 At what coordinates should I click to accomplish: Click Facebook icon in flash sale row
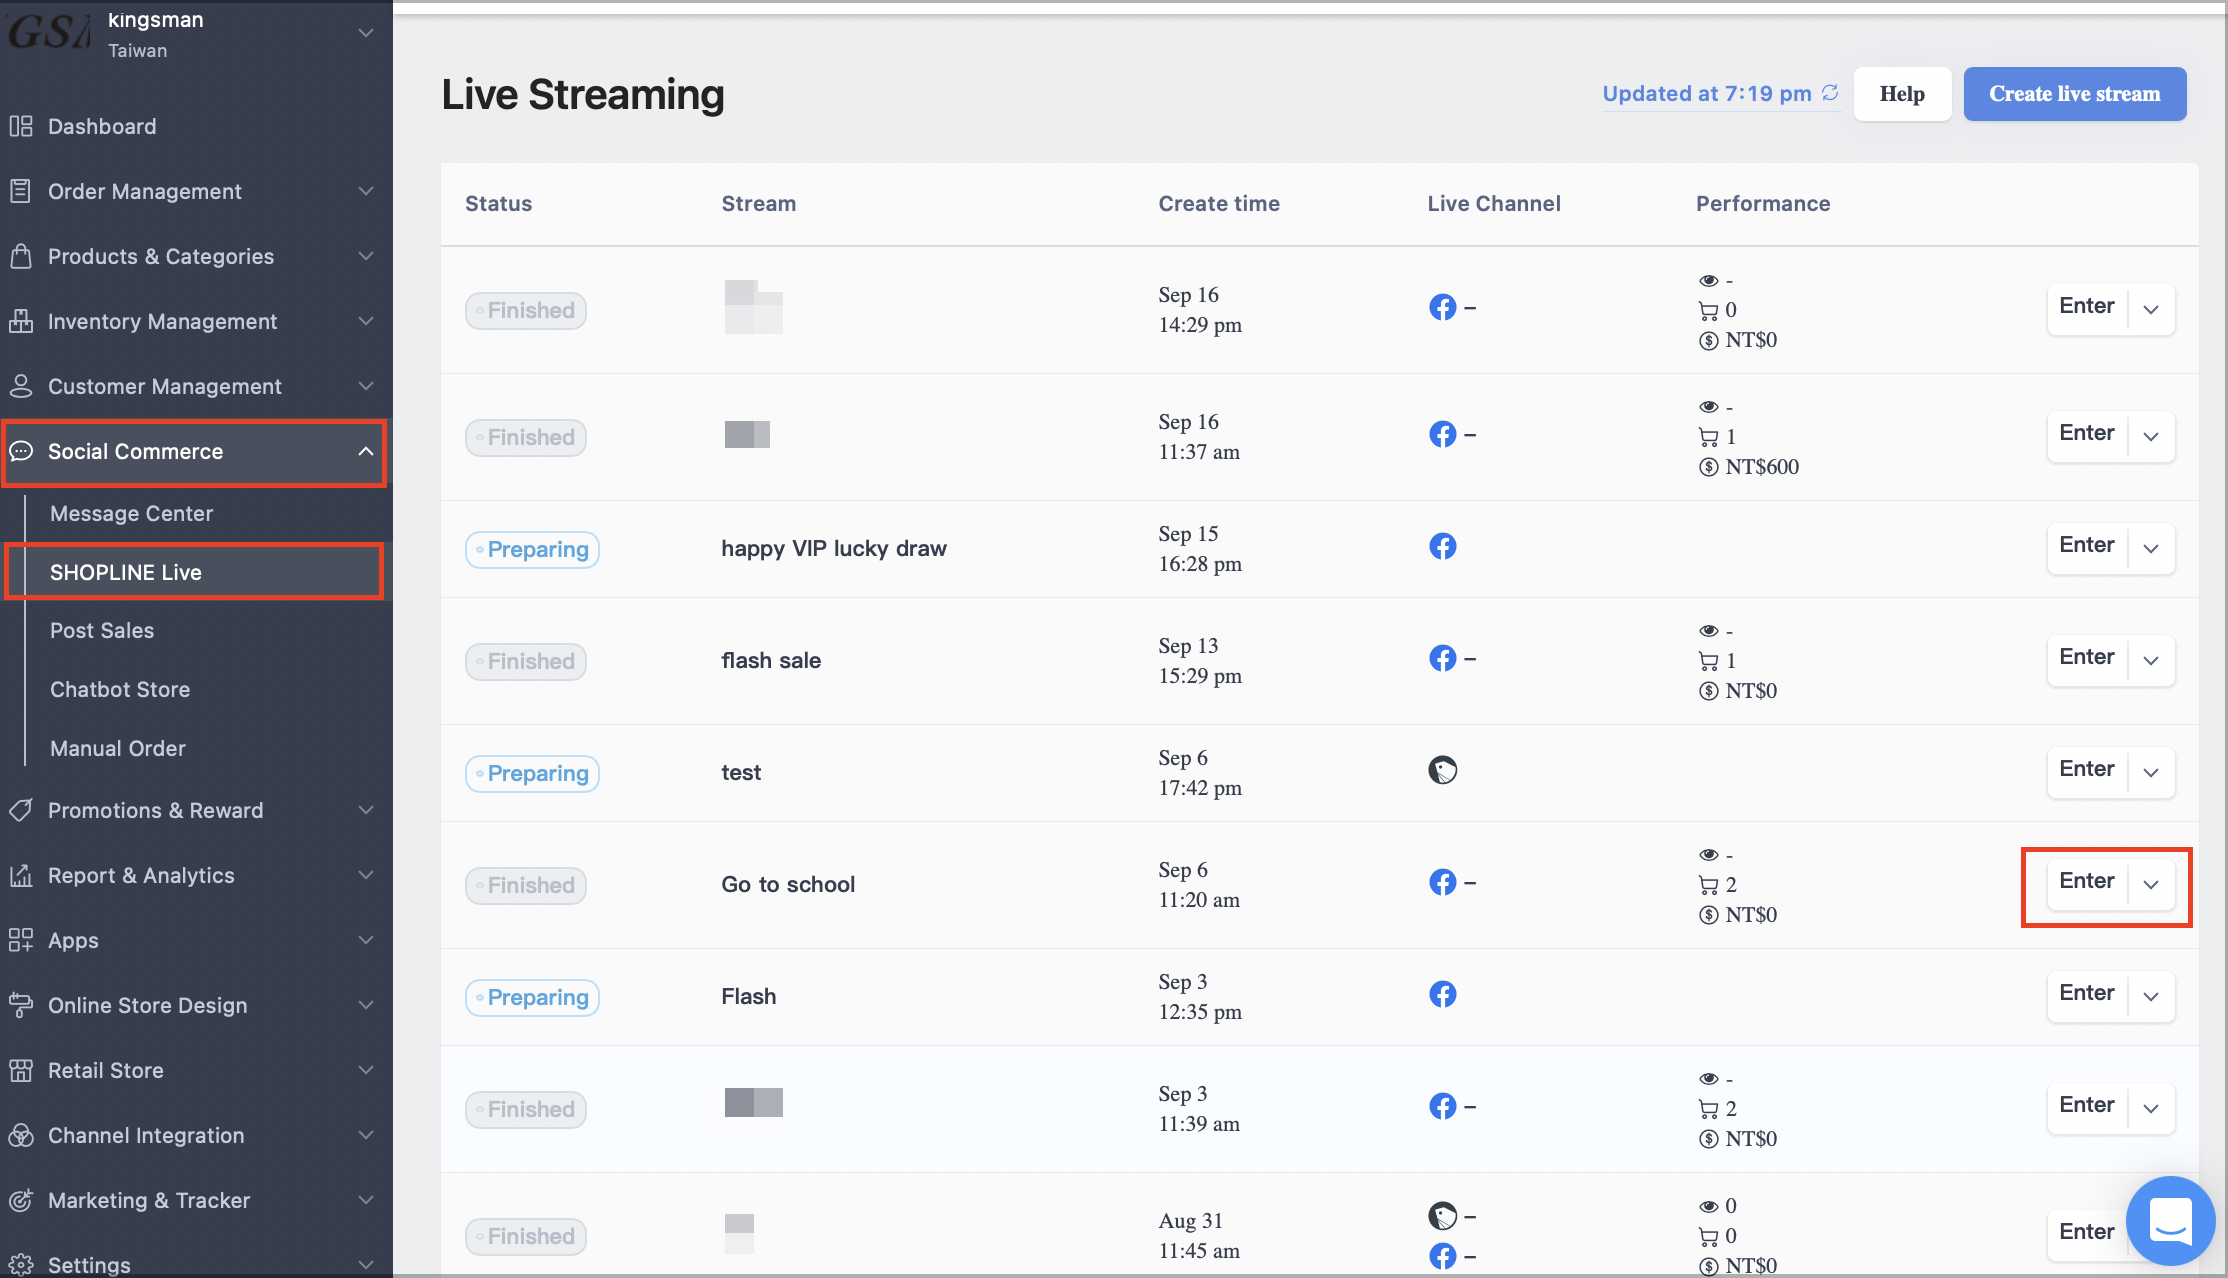1442,658
